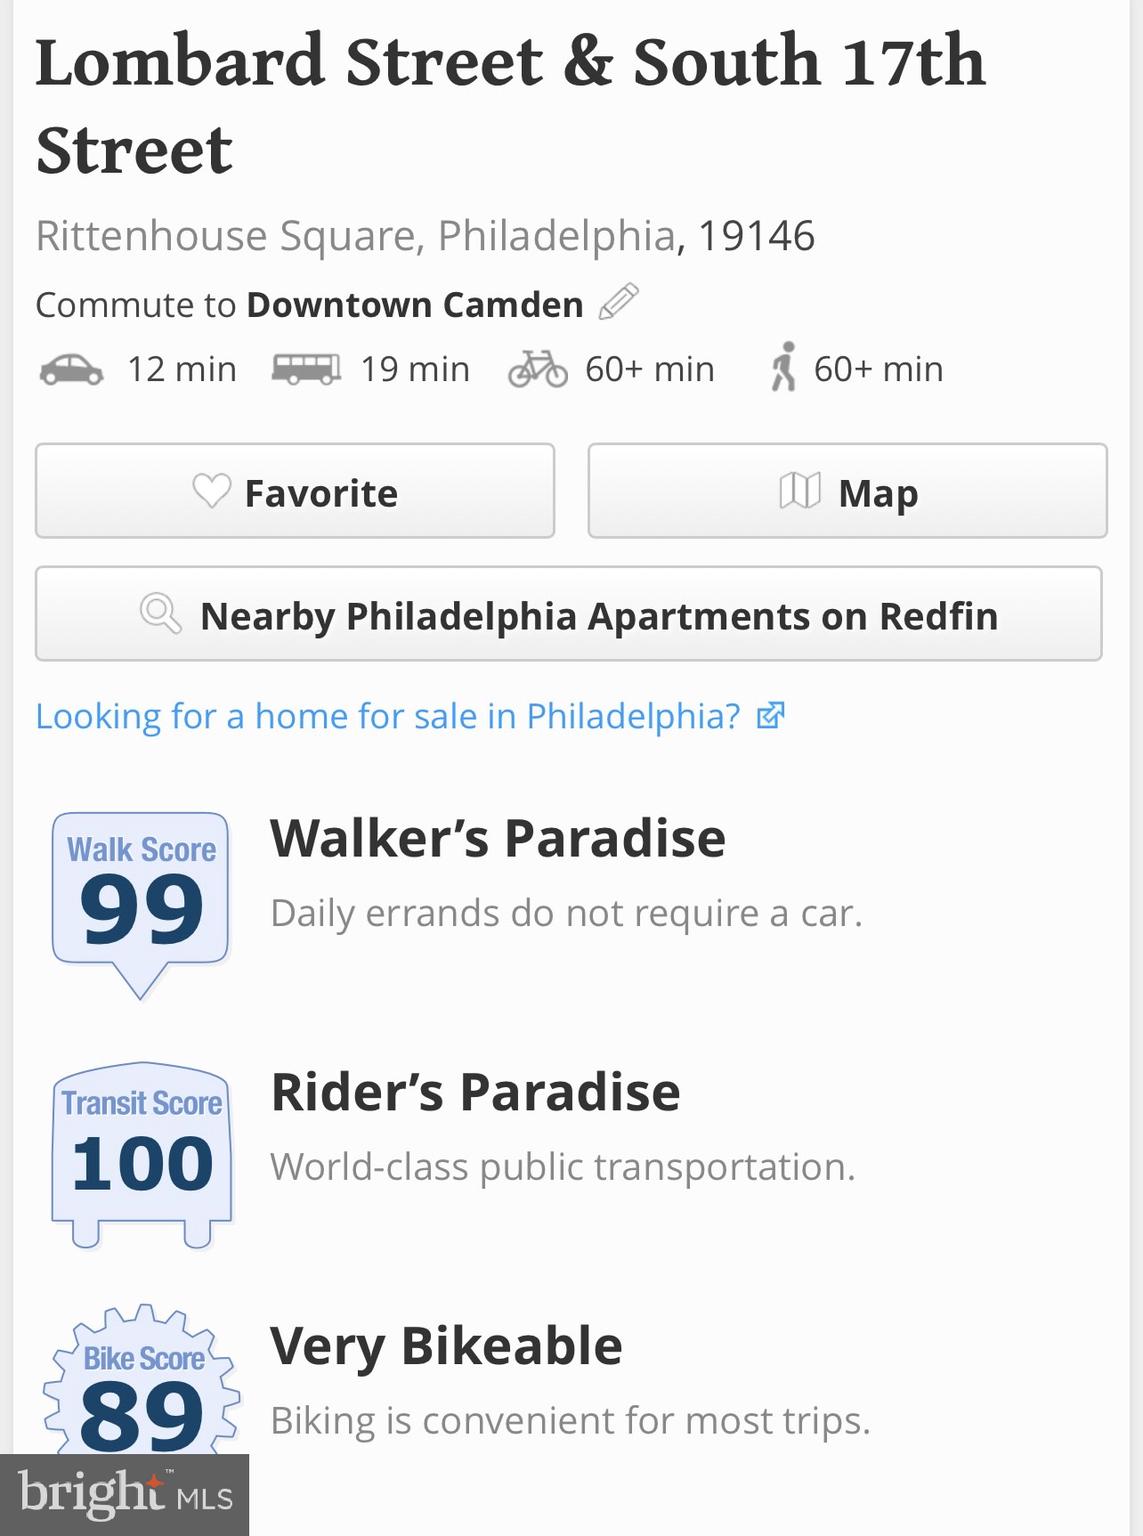Viewport: 1143px width, 1536px height.
Task: Click the car commute time icon
Action: [71, 370]
